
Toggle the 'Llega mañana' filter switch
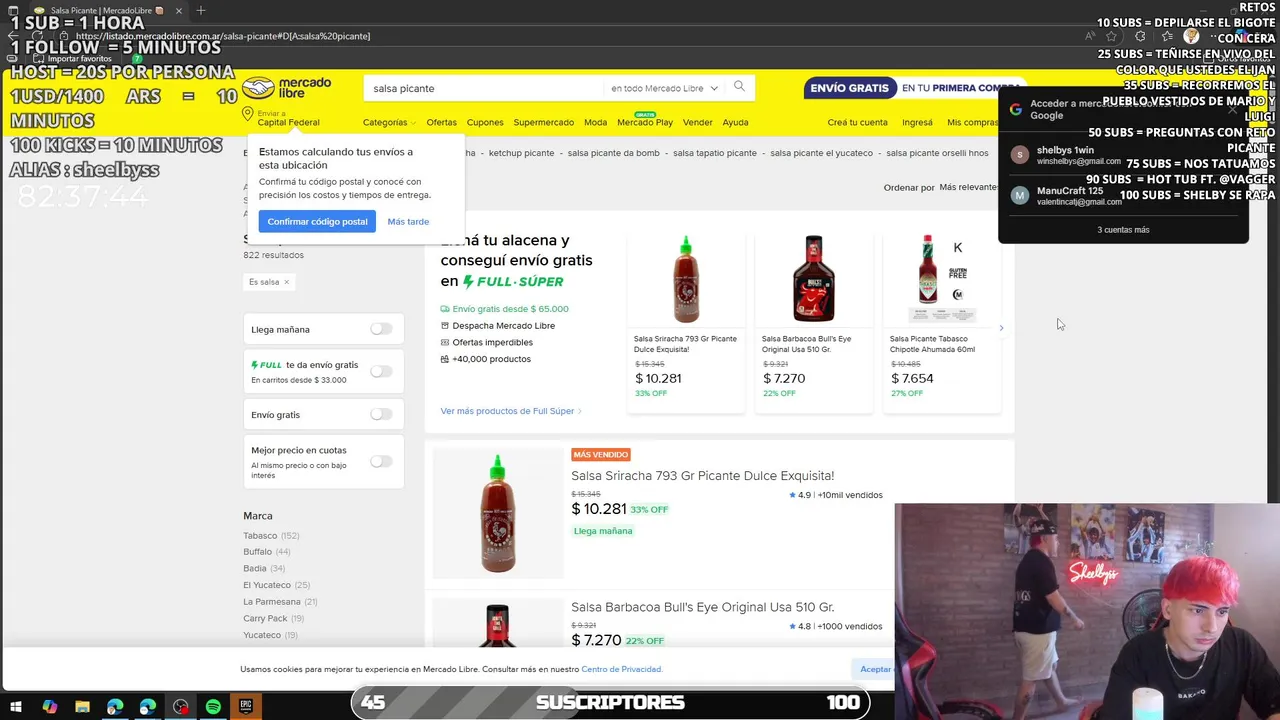[x=381, y=329]
